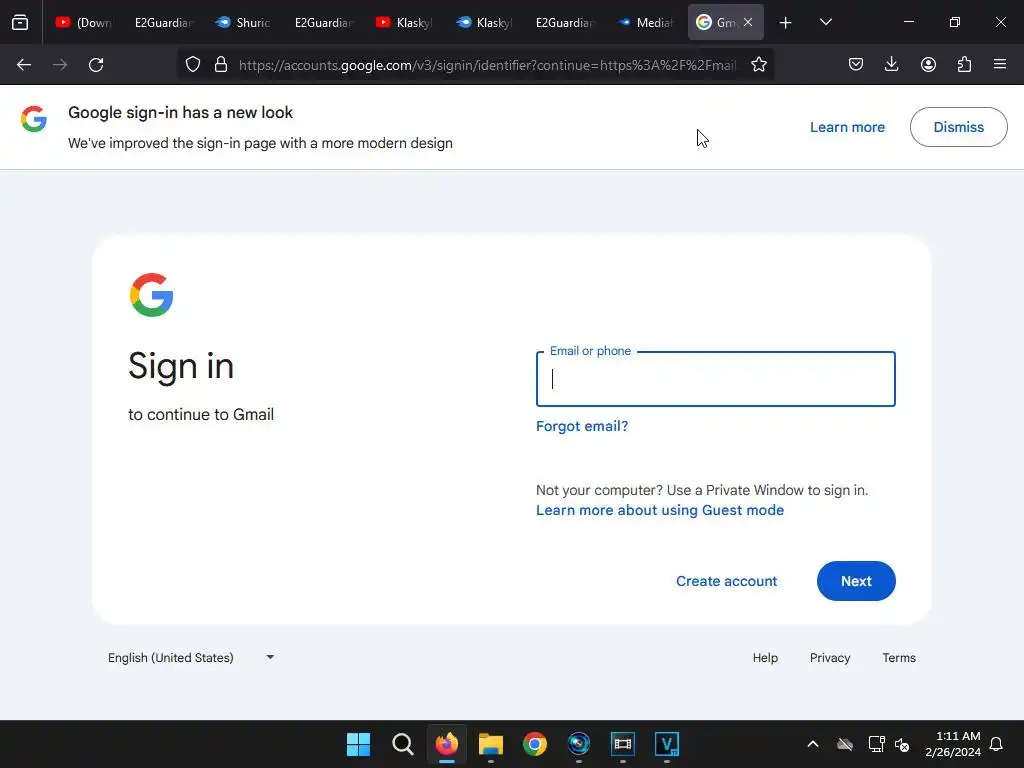The image size is (1024, 768).
Task: Open the Terms link
Action: [899, 658]
